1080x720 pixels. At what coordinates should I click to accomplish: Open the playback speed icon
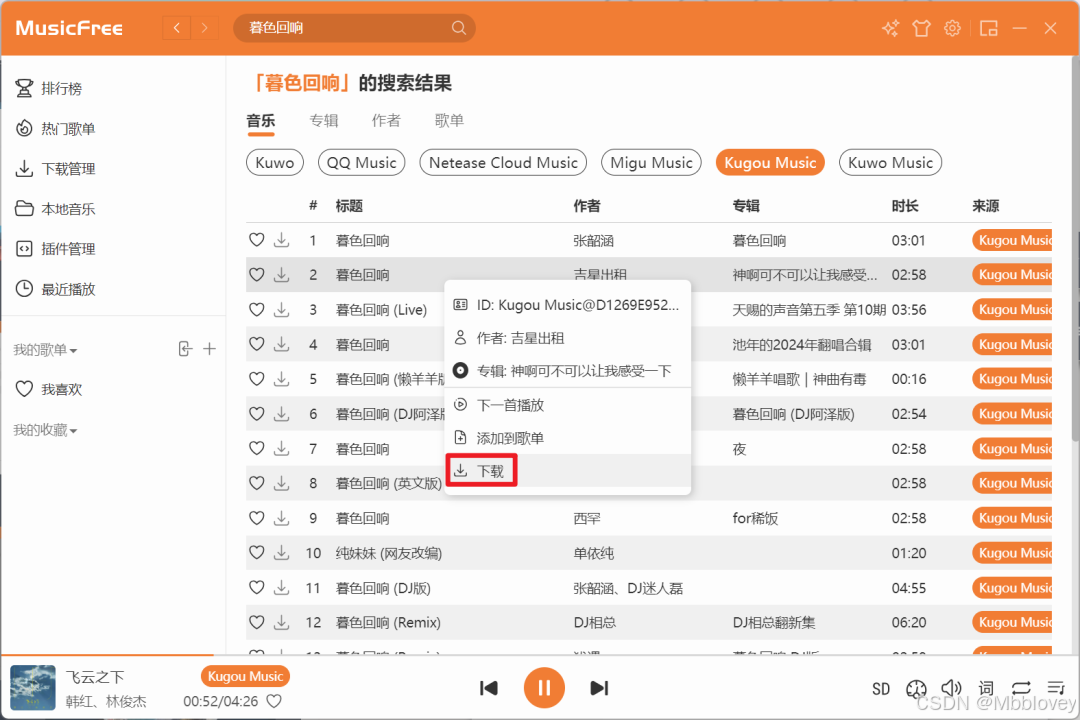916,688
